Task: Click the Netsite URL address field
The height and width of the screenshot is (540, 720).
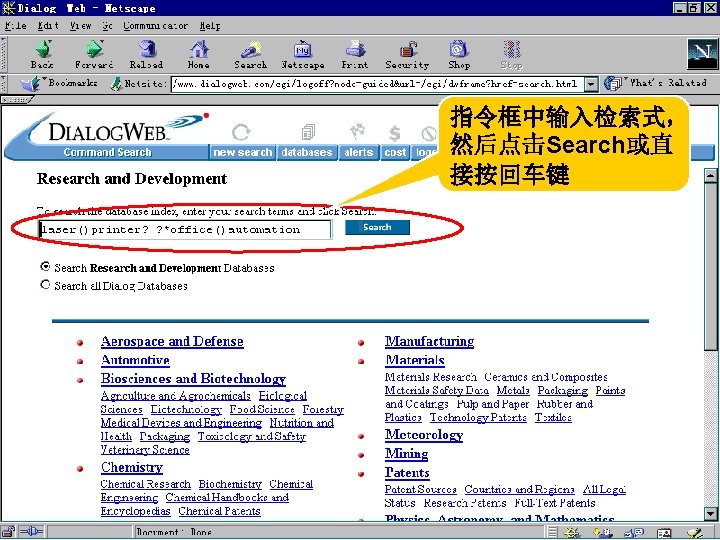Action: (x=378, y=84)
